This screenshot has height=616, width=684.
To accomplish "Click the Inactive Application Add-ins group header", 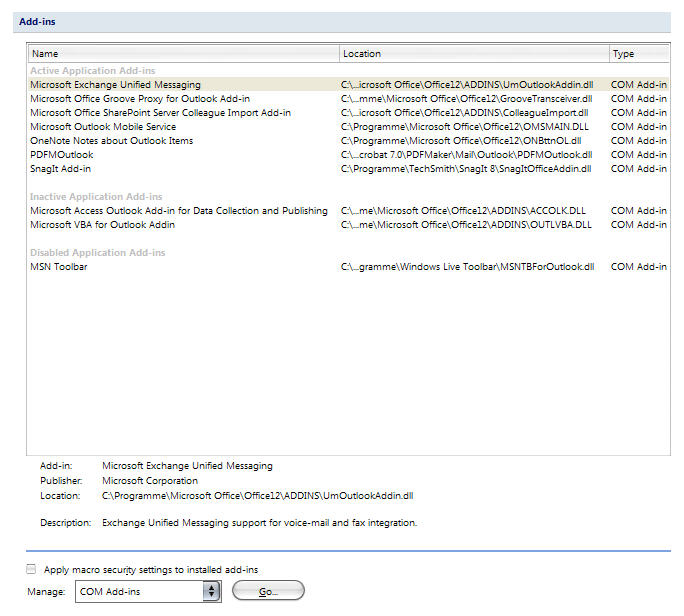I will 96,197.
